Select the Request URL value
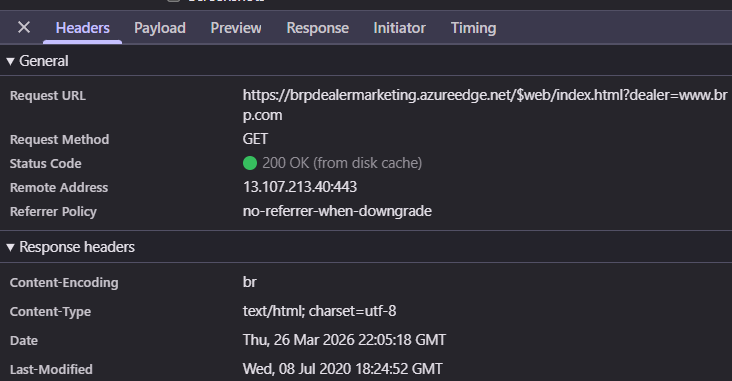732x381 pixels. (485, 105)
